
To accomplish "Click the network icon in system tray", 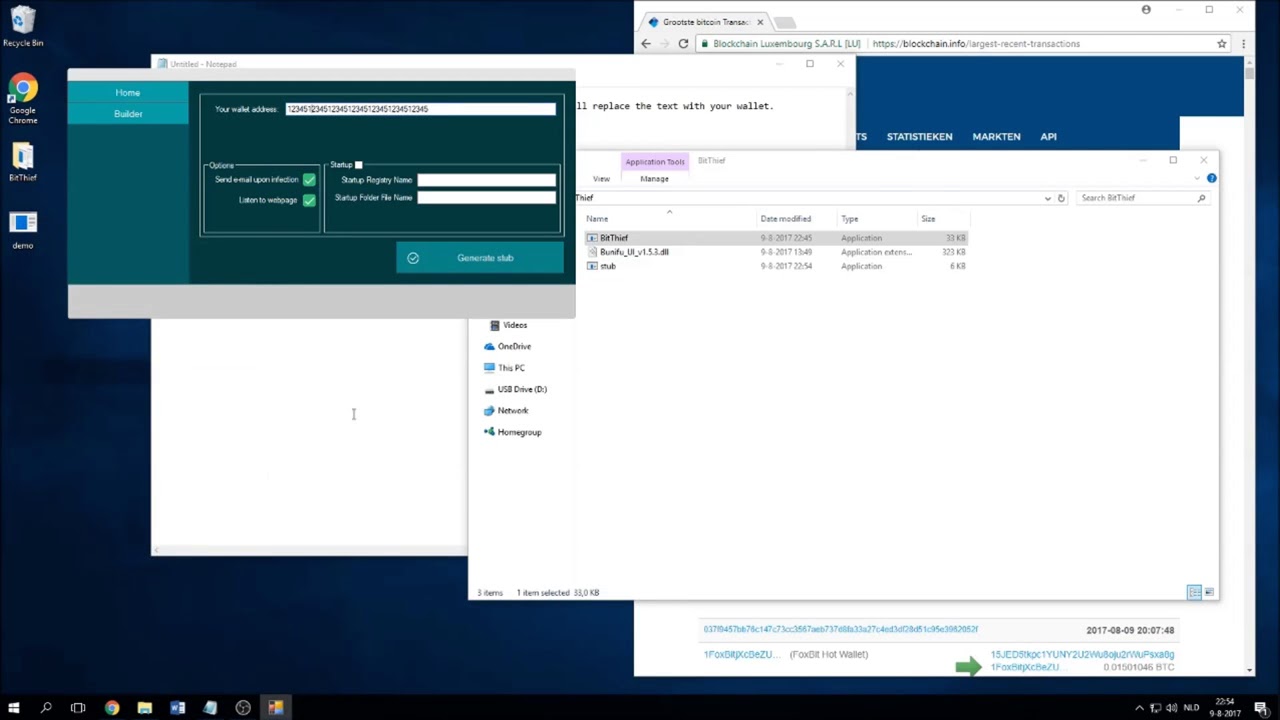I will (x=1155, y=708).
